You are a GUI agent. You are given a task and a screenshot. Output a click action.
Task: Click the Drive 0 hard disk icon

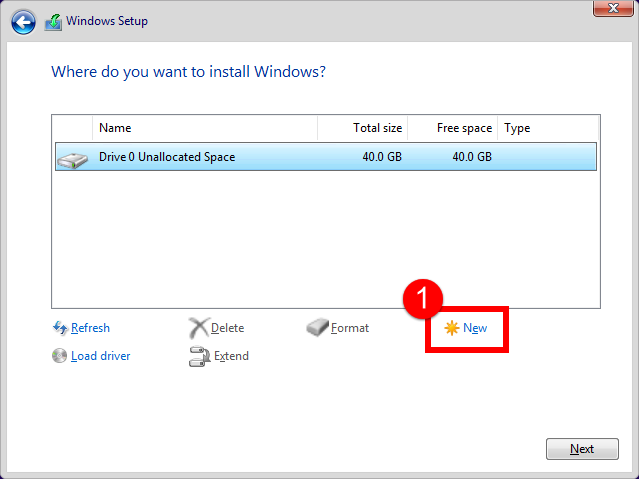tap(73, 159)
